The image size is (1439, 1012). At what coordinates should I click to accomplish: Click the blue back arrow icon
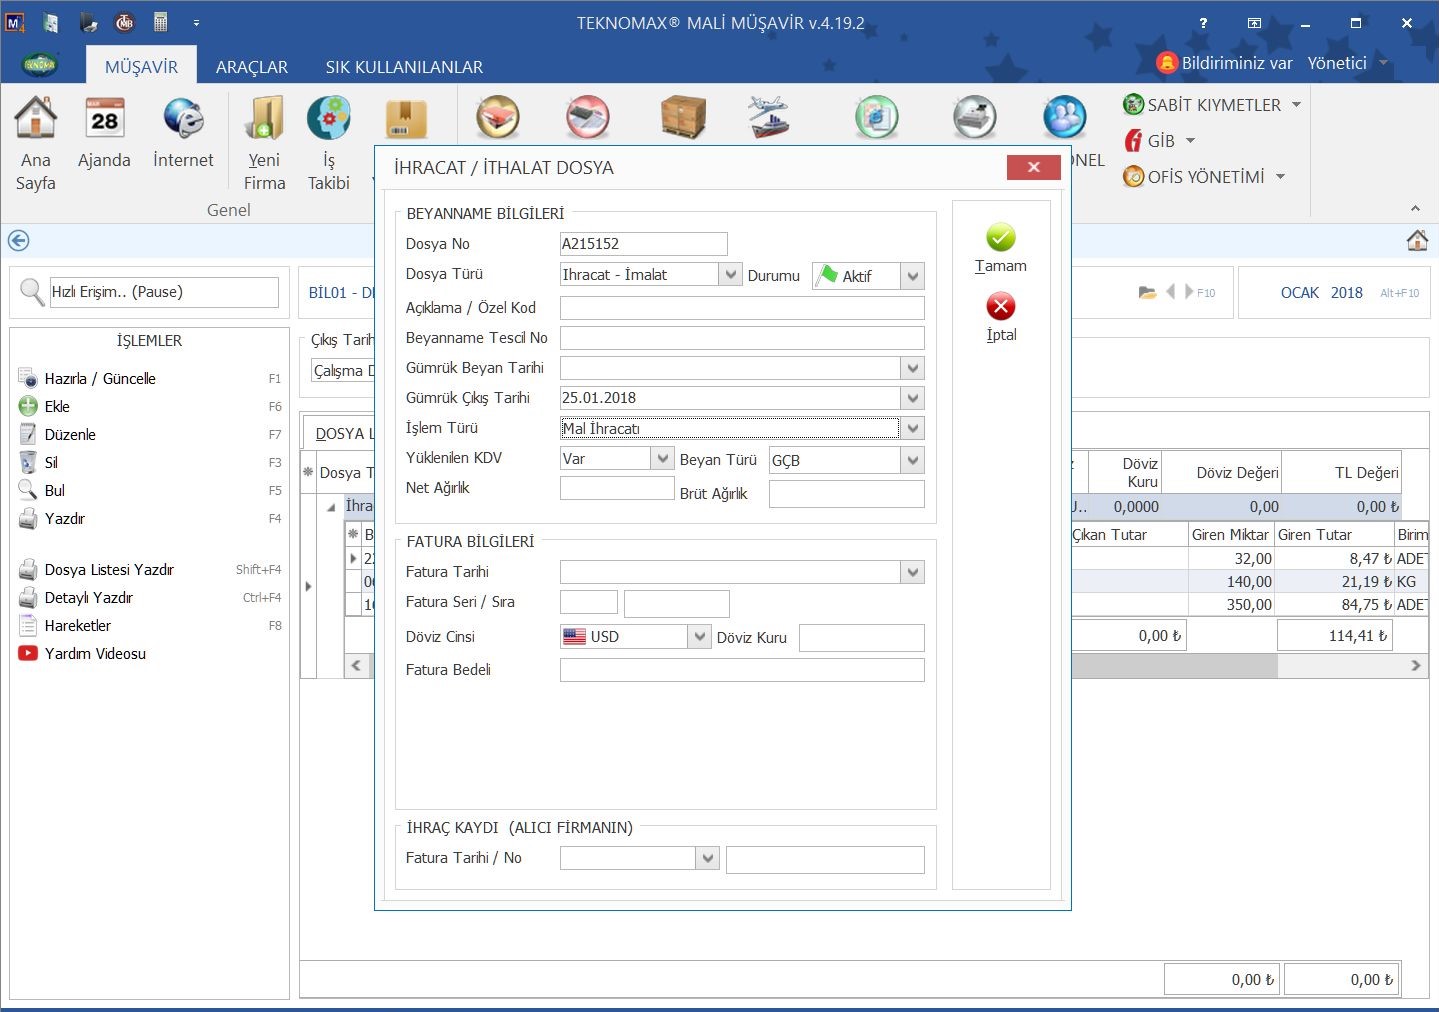click(x=18, y=241)
